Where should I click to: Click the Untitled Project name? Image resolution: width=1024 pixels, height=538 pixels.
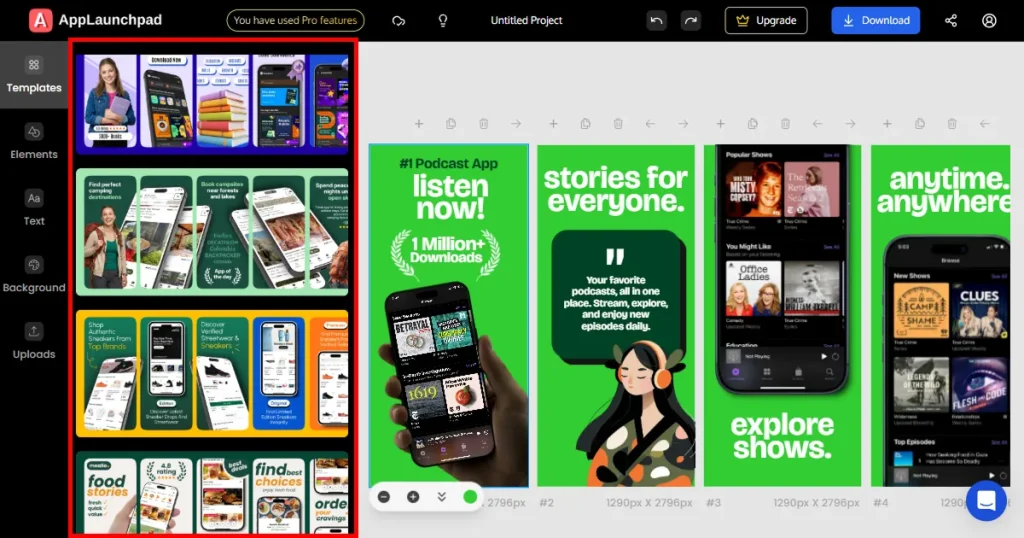526,20
